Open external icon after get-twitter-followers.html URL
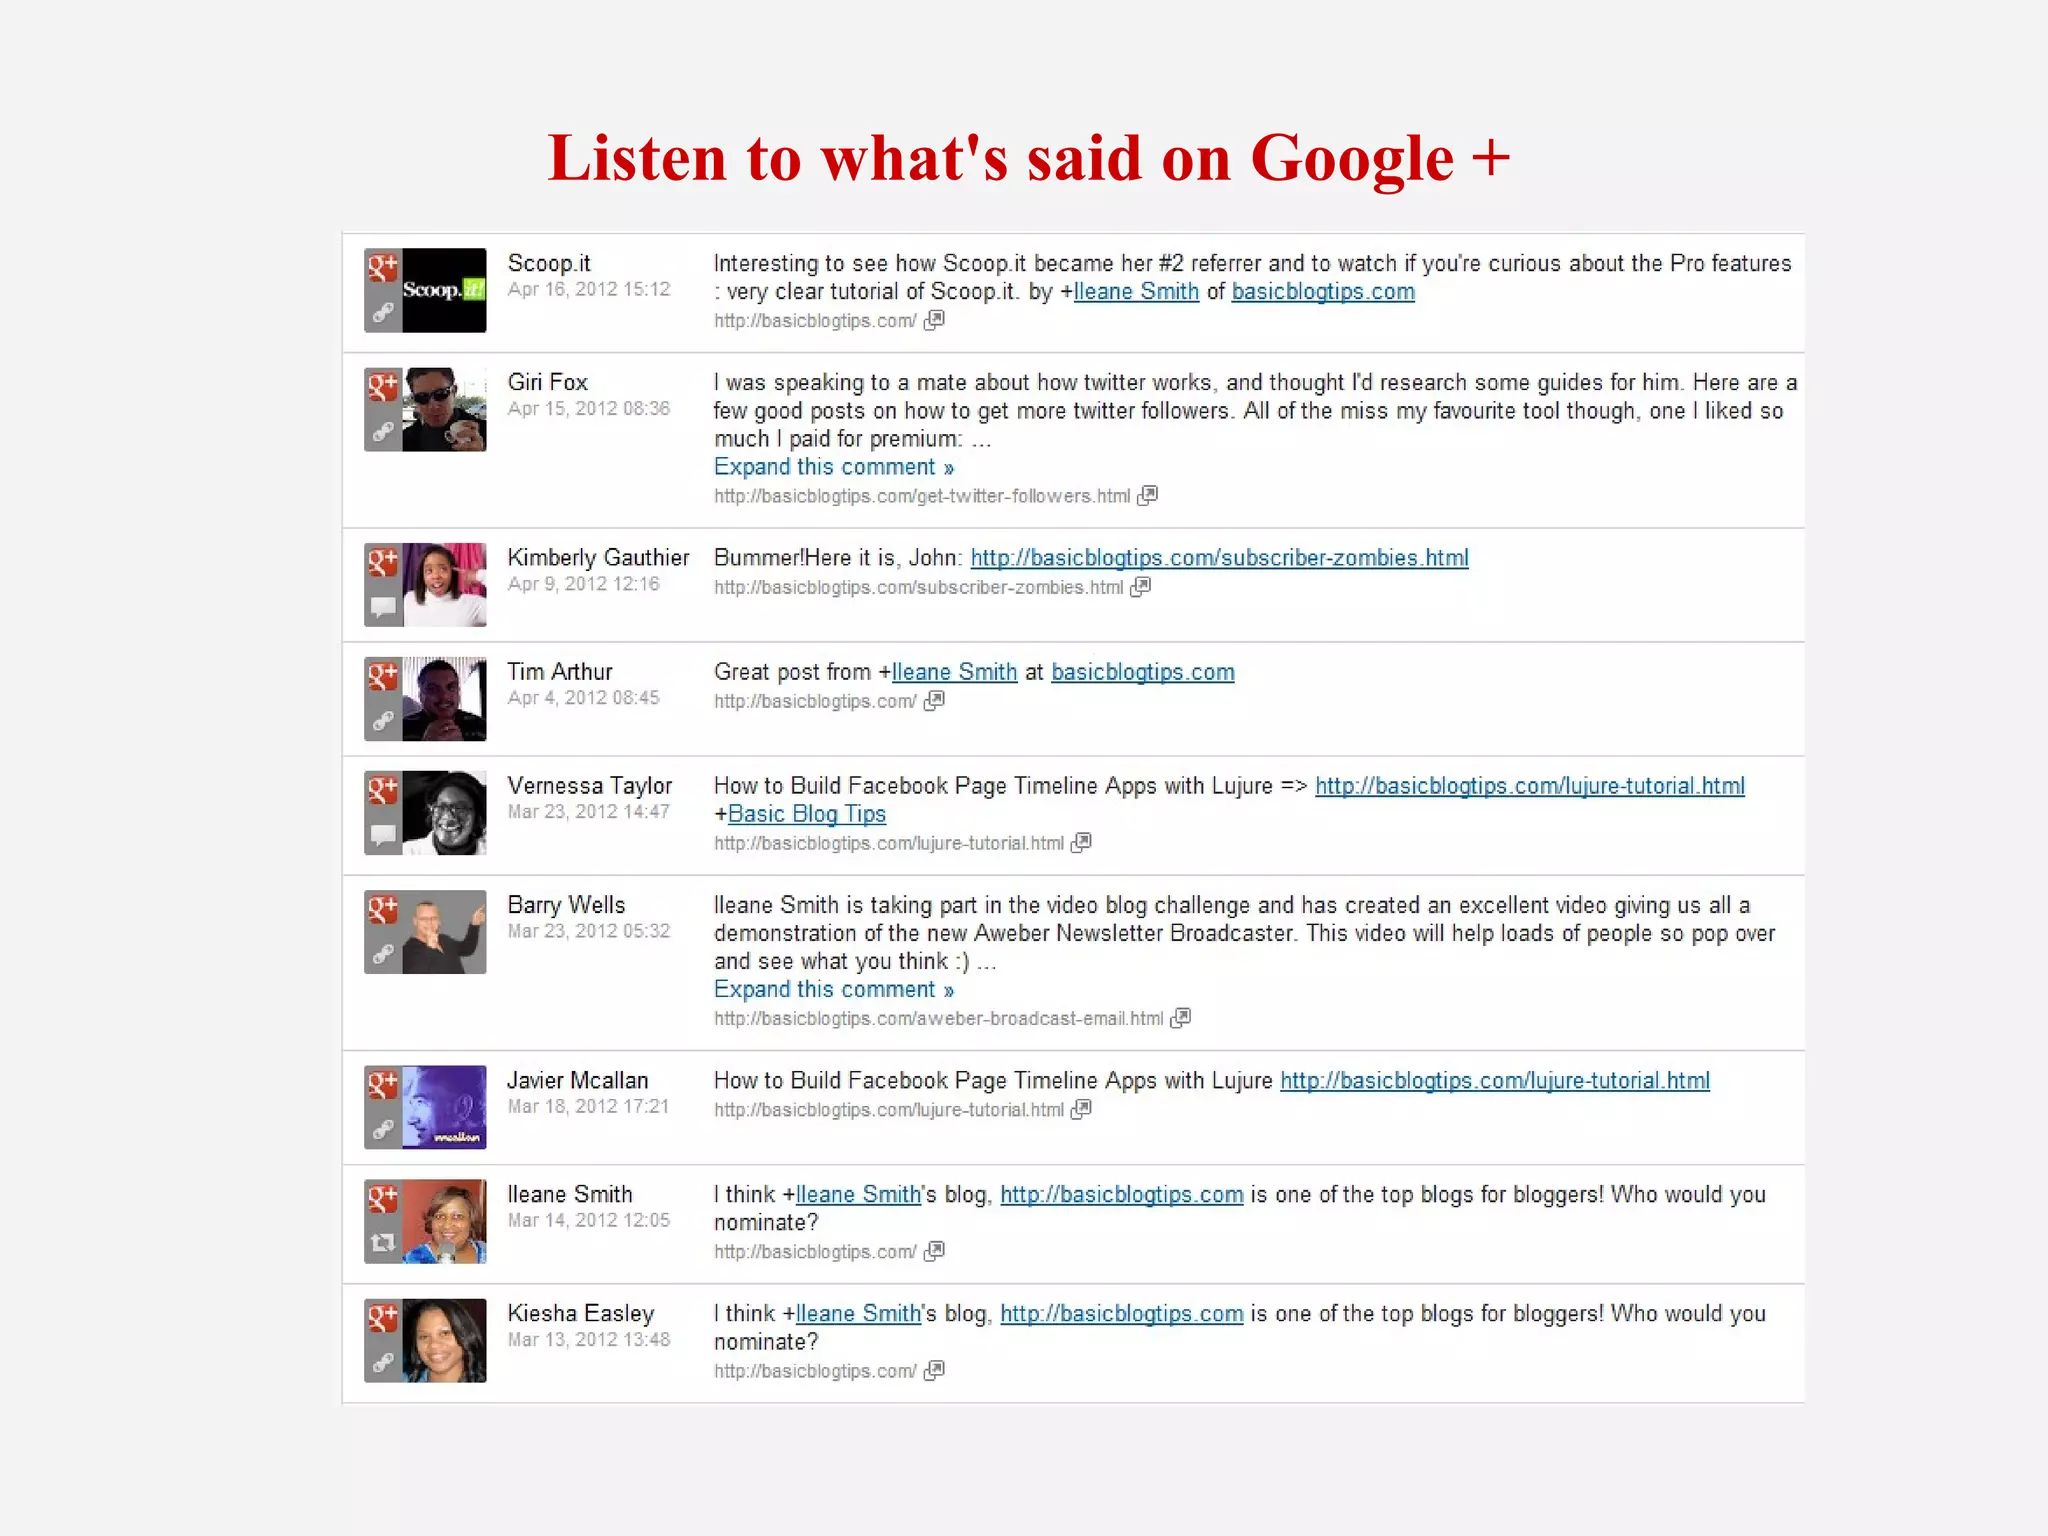Image resolution: width=2048 pixels, height=1536 pixels. (1148, 495)
